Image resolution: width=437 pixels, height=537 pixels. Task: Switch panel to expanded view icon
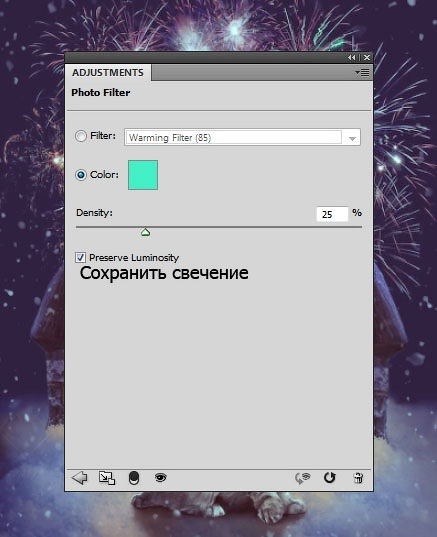pyautogui.click(x=107, y=478)
